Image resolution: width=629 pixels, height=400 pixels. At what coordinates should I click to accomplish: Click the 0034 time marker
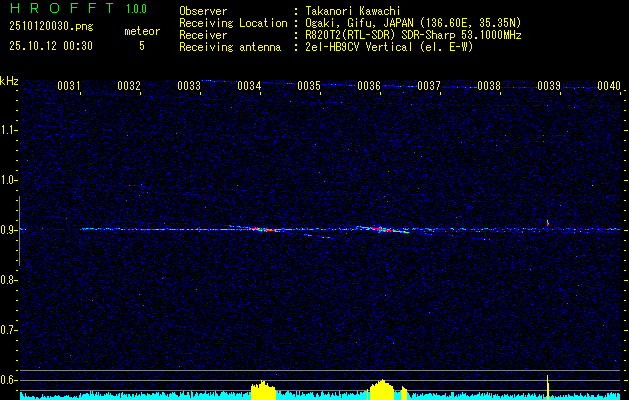tap(249, 85)
